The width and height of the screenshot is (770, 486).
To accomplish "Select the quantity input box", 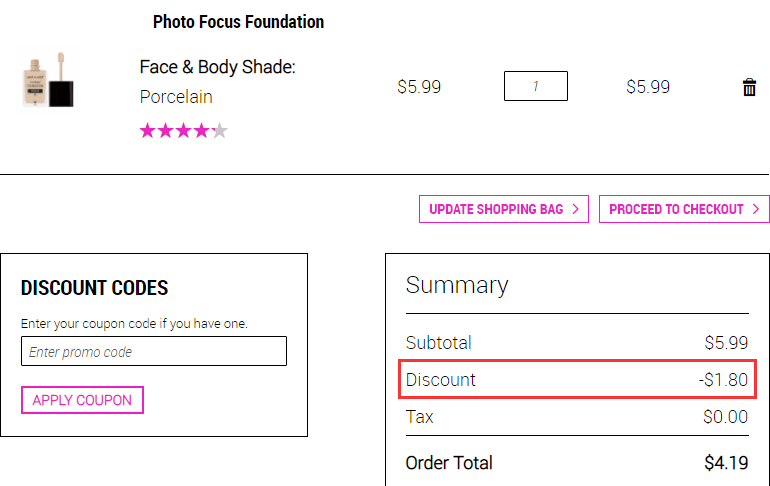I will pyautogui.click(x=536, y=86).
